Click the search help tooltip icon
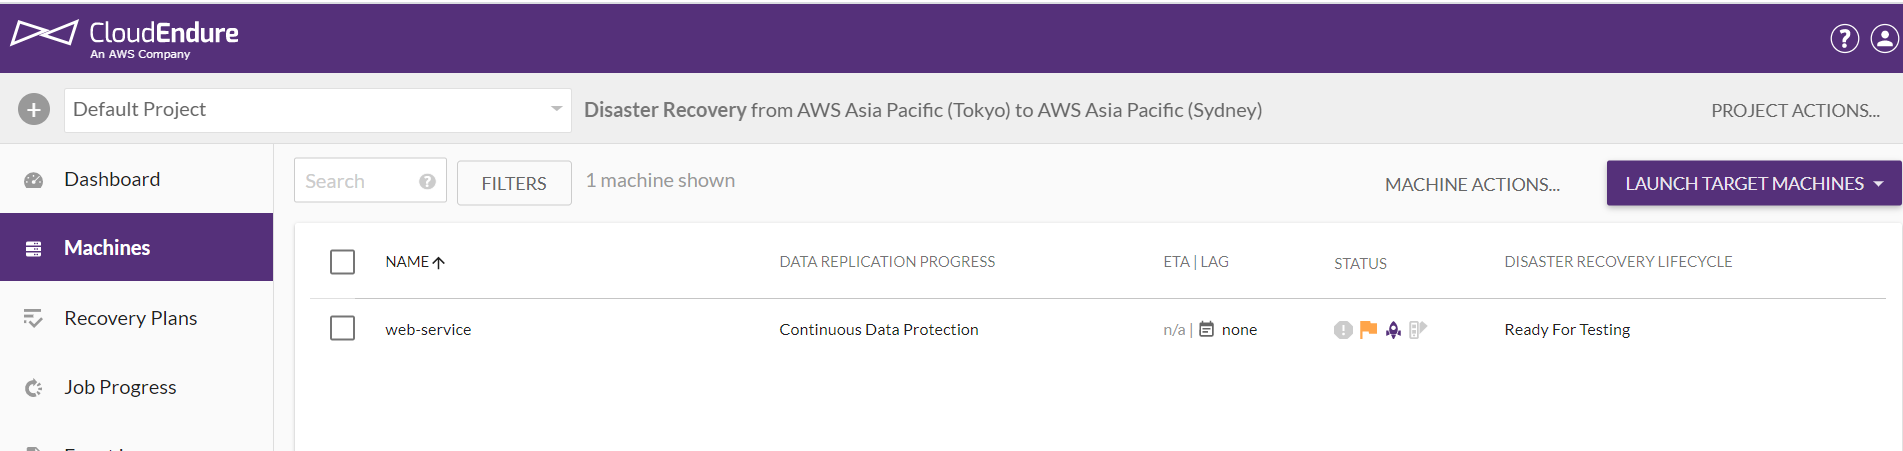 427,182
